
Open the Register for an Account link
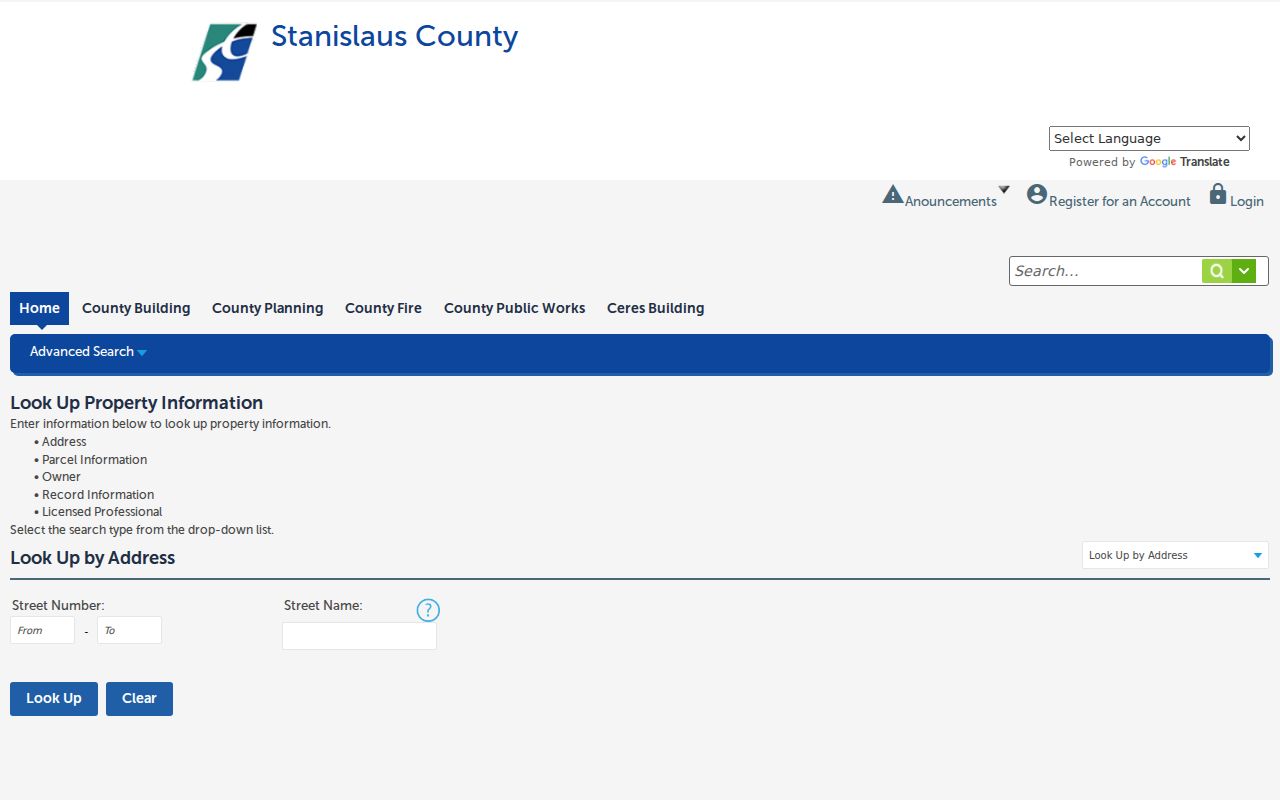point(1120,201)
